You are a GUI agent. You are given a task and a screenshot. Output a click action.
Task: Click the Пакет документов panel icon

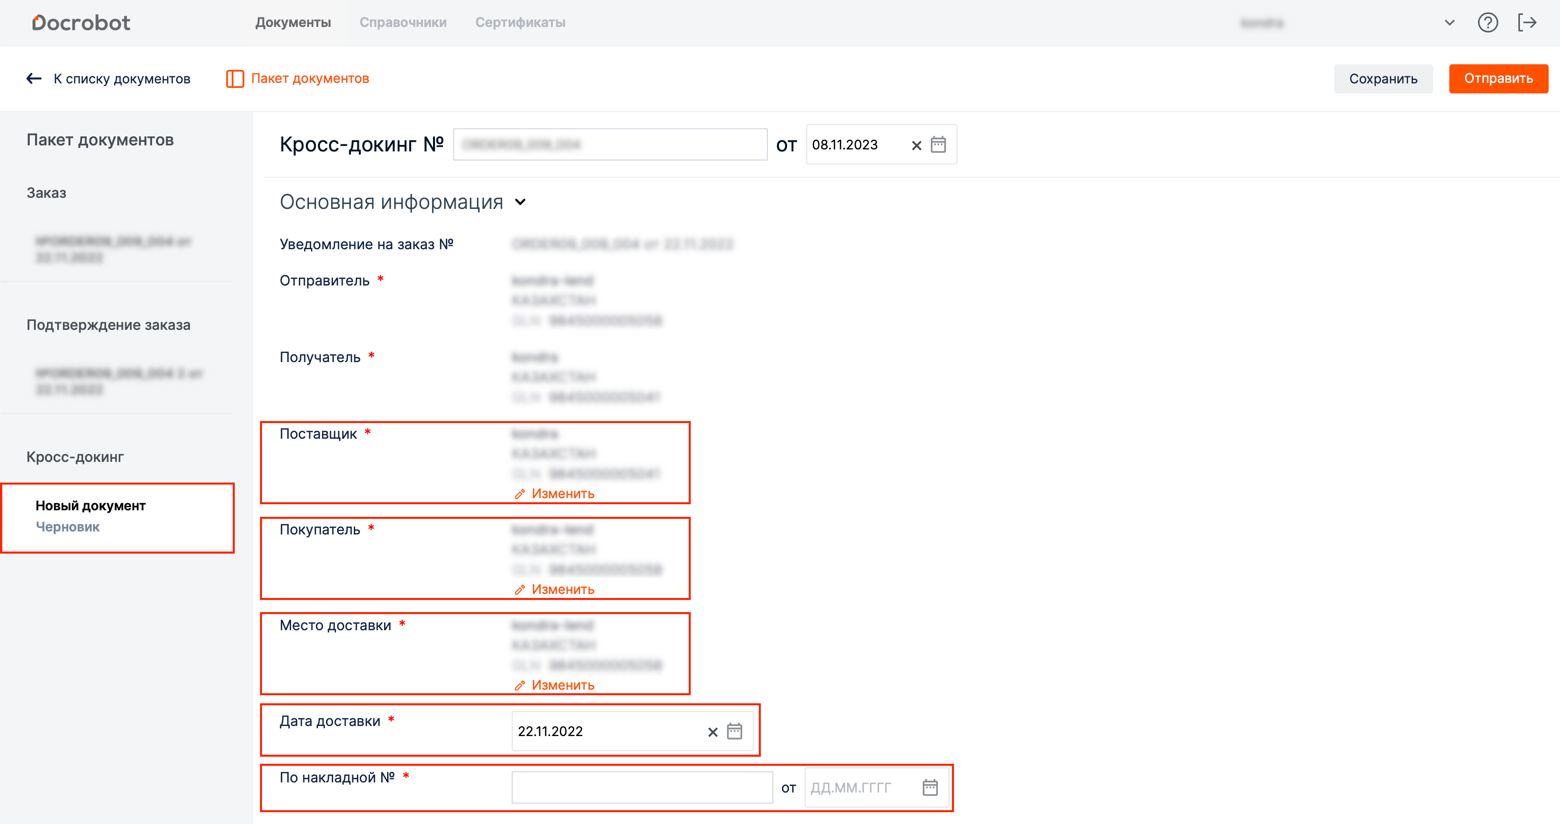(235, 79)
